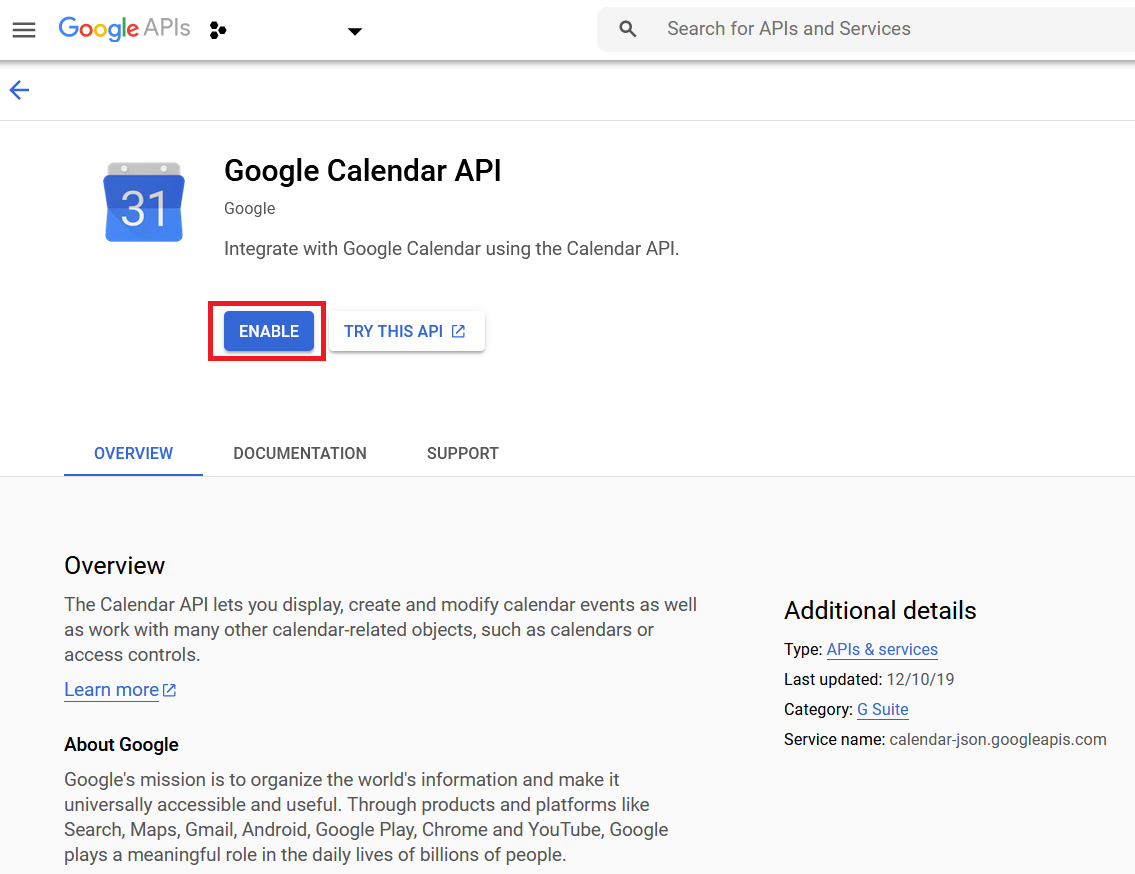Click the About Google heading

pyautogui.click(x=121, y=744)
